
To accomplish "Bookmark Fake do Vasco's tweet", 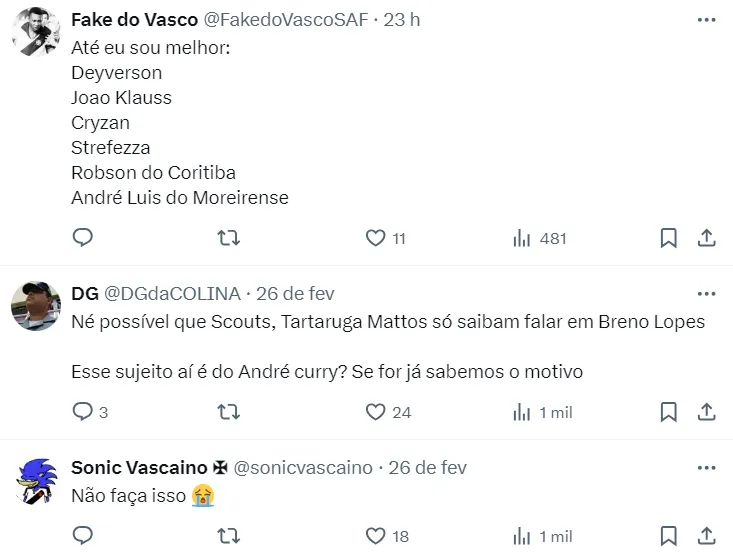I will click(x=669, y=238).
